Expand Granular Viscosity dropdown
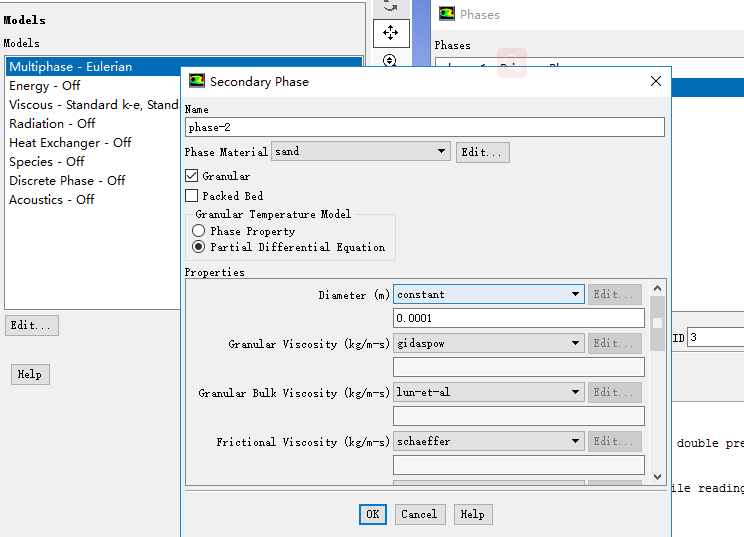The image size is (744, 537). pos(575,343)
